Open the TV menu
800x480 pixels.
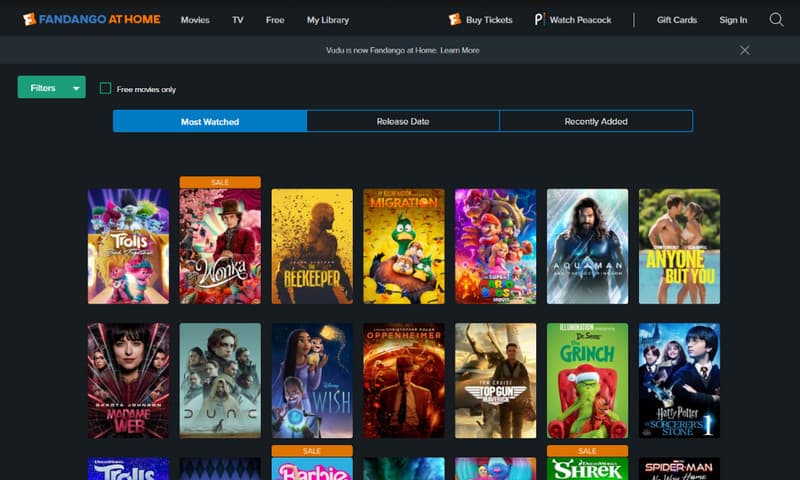[238, 20]
